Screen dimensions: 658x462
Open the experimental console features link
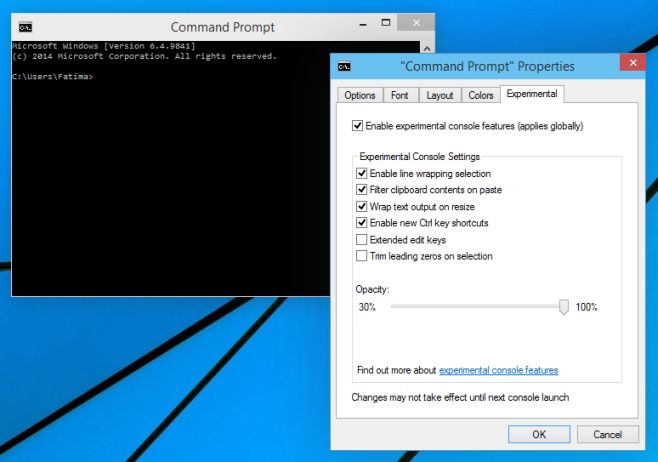click(499, 370)
